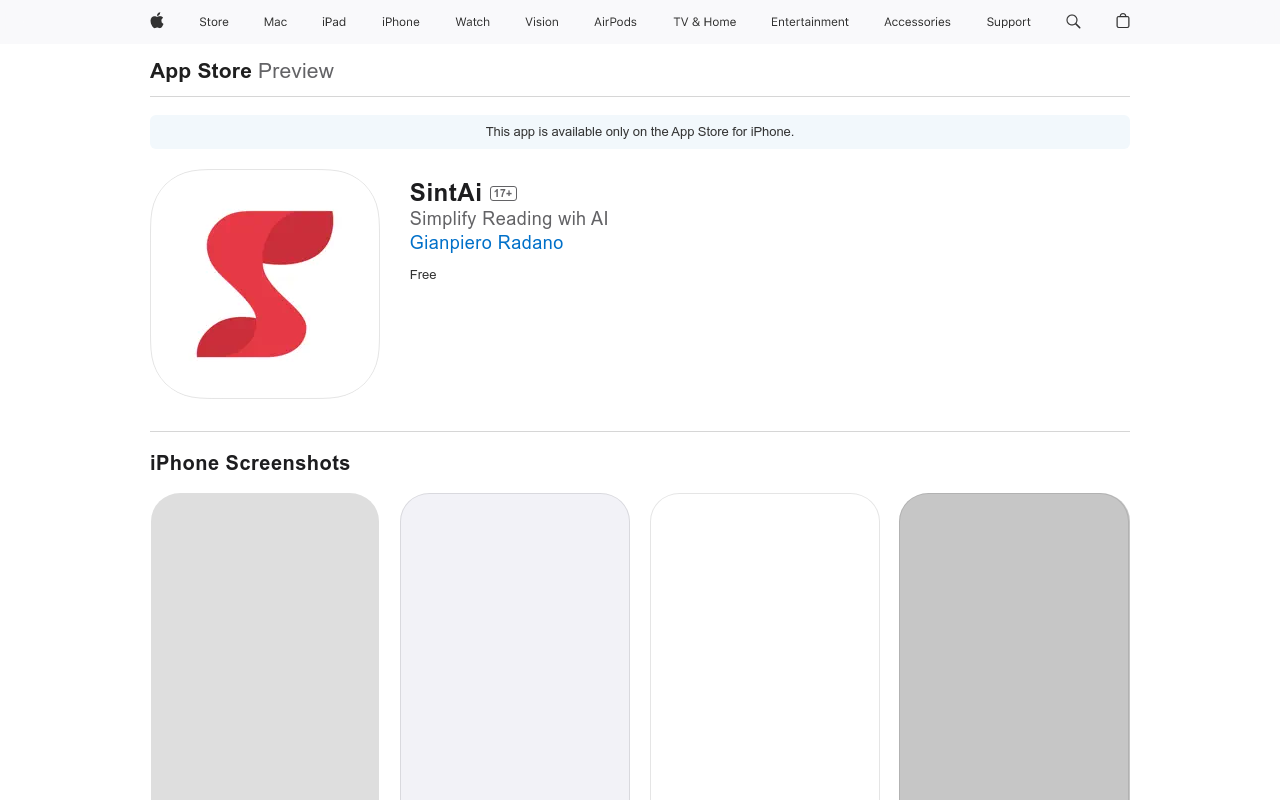Open the Mac menu item

point(275,22)
